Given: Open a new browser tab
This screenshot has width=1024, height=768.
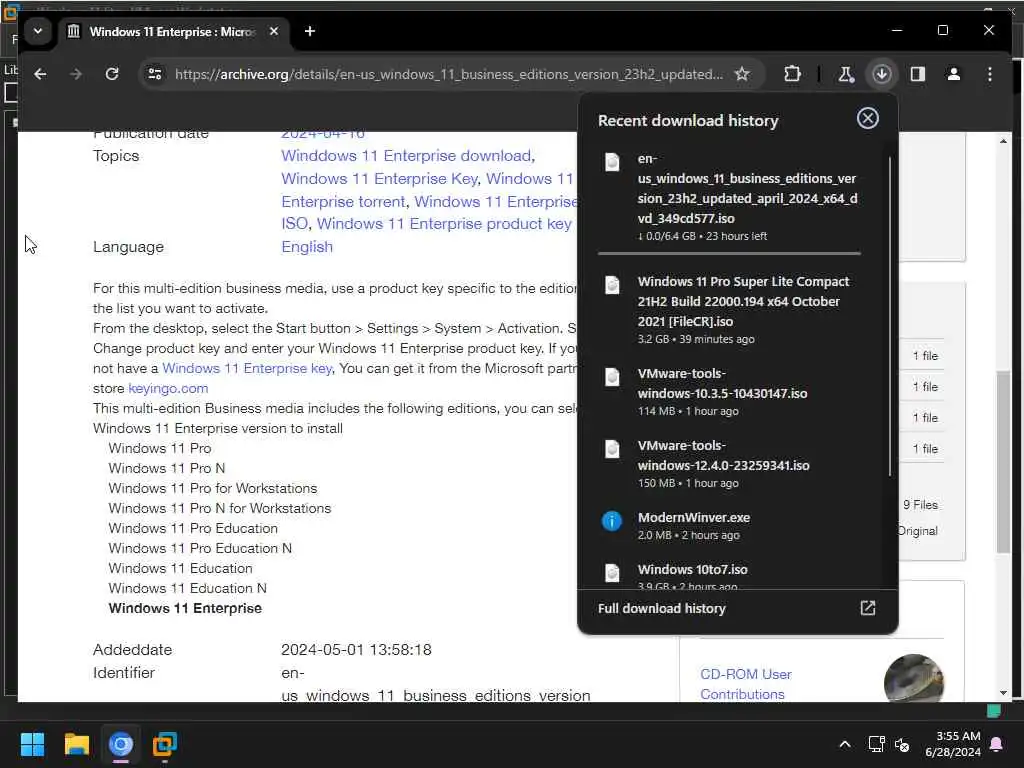Looking at the screenshot, I should tap(310, 31).
